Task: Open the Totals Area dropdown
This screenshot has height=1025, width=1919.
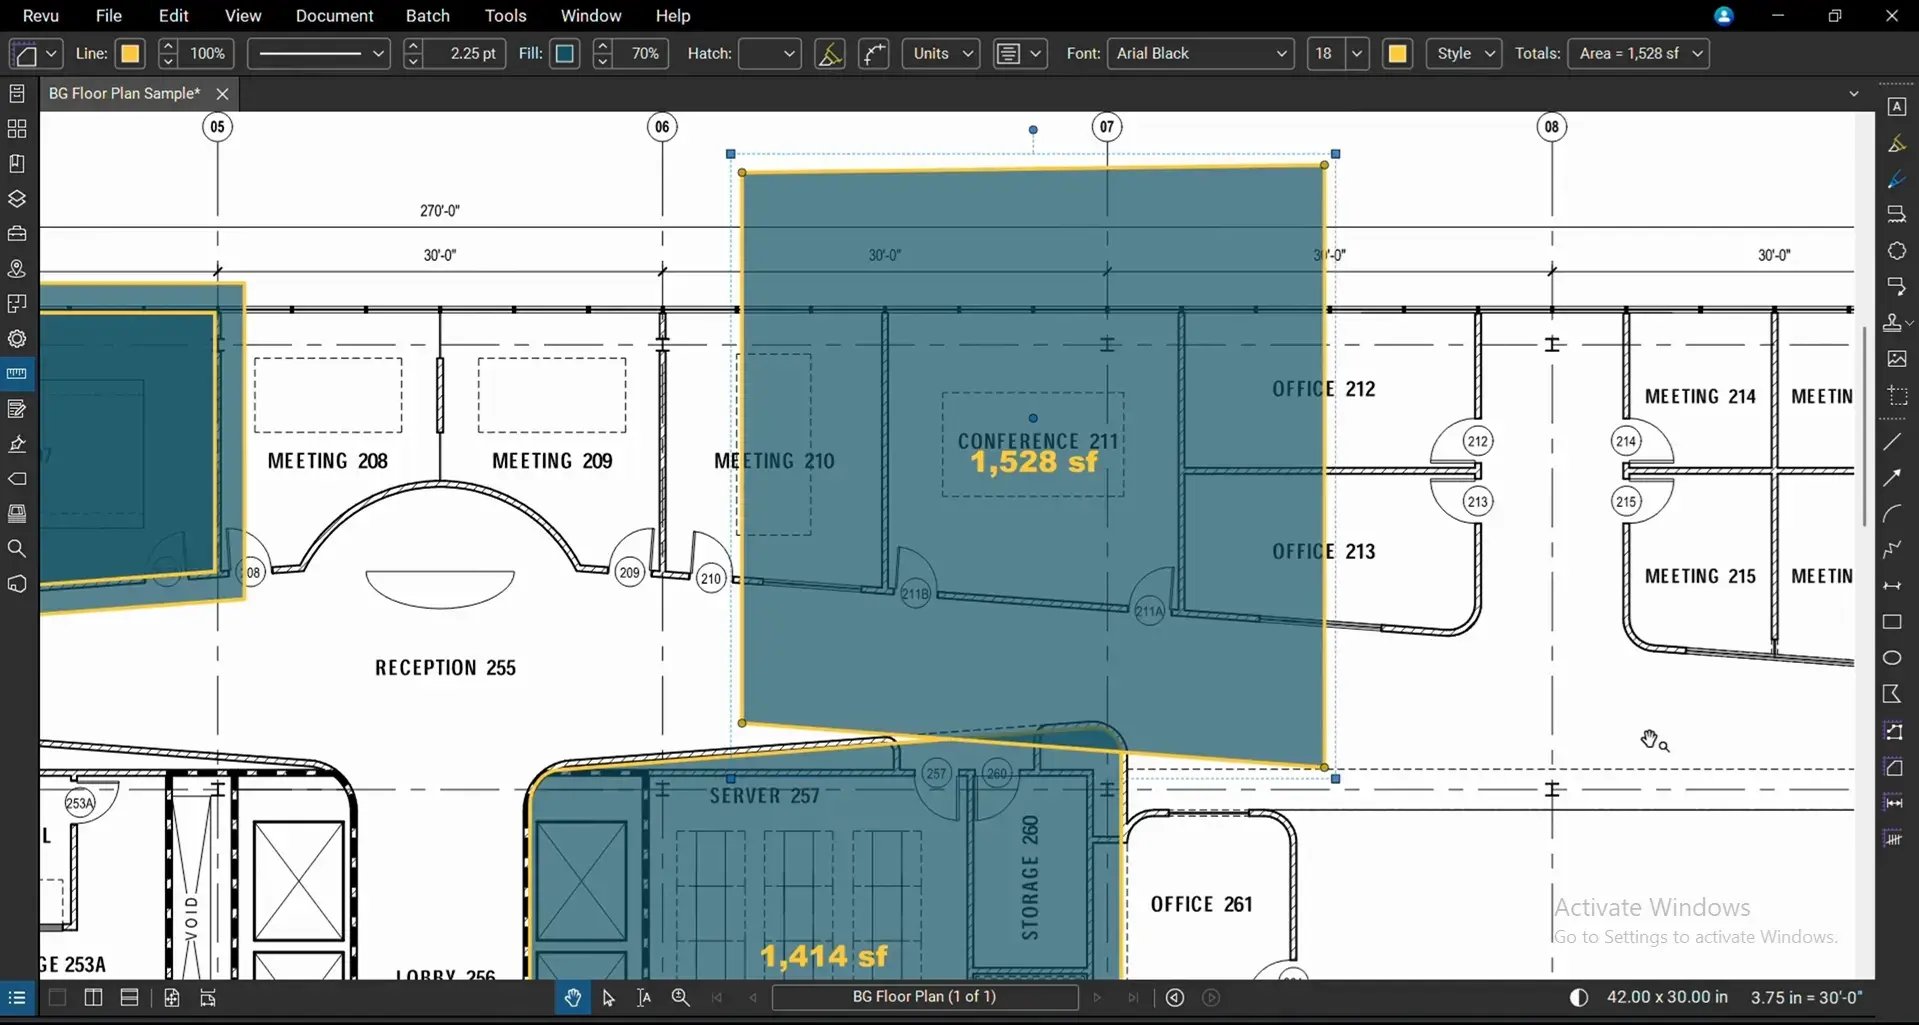Action: tap(1638, 54)
